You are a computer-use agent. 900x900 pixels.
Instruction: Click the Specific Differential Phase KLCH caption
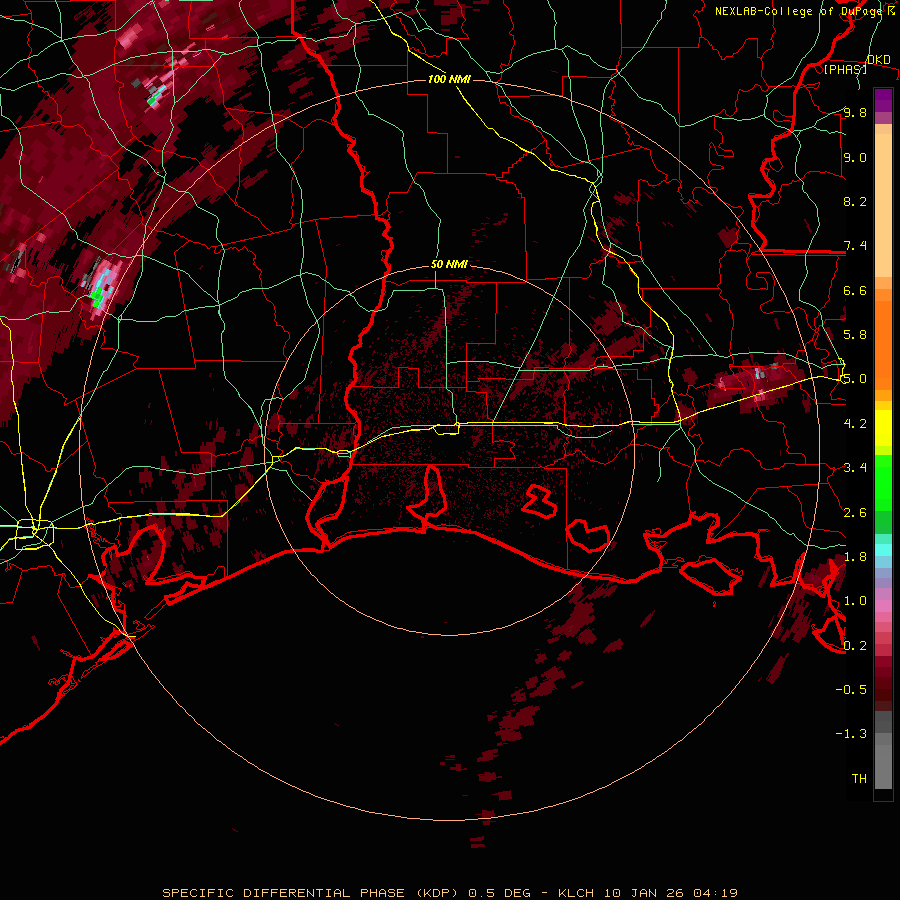tap(450, 893)
